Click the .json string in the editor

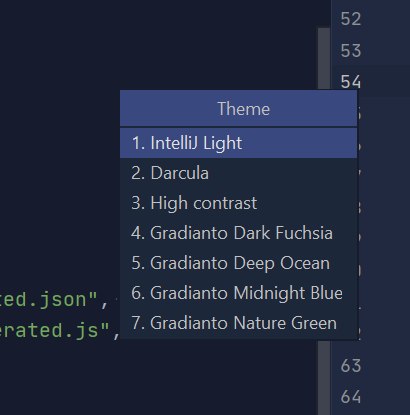(x=49, y=300)
